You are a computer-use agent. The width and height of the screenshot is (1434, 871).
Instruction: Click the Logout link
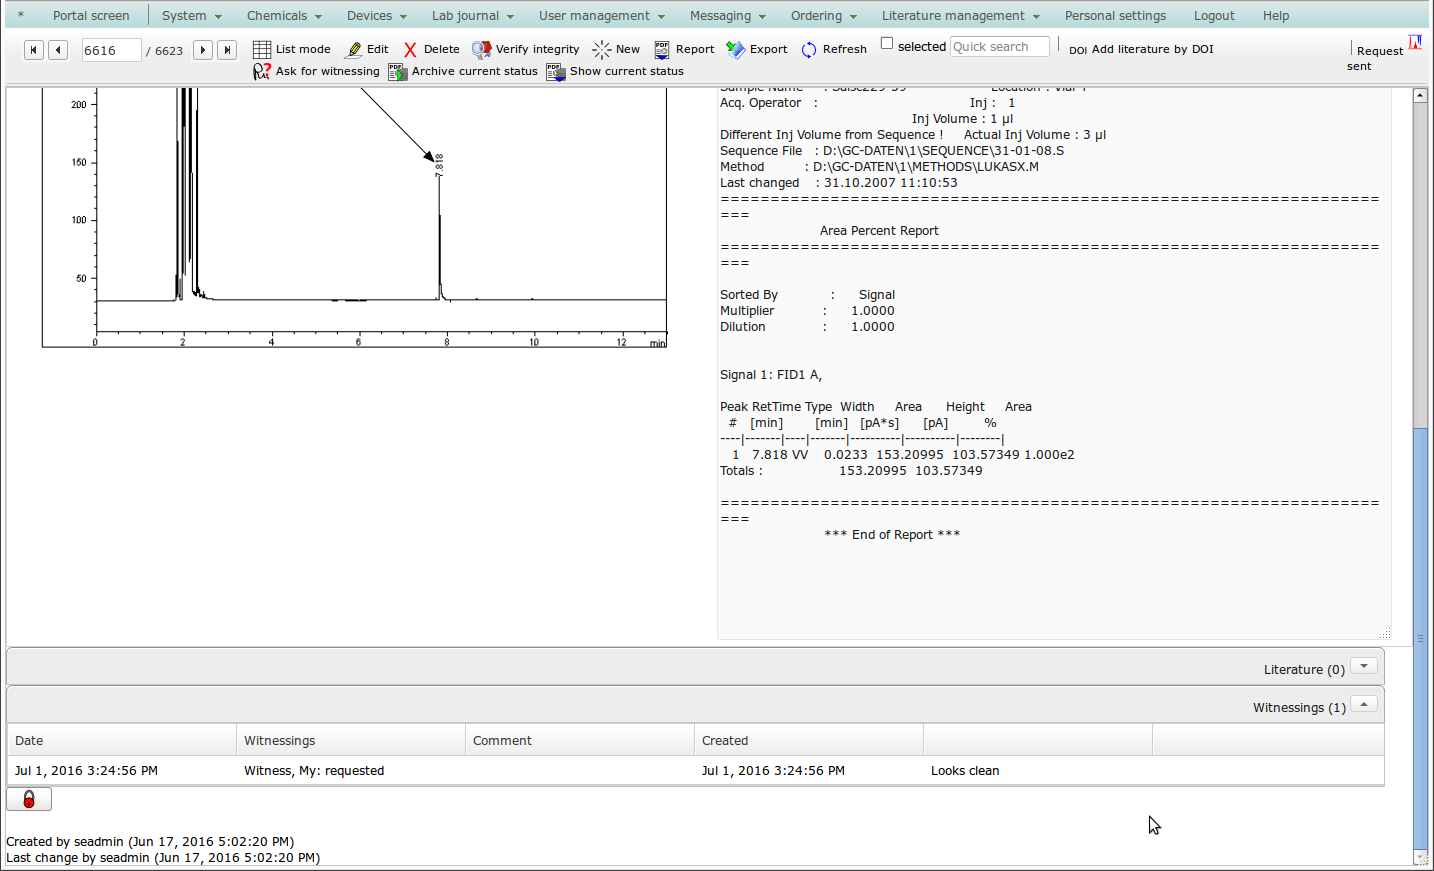pyautogui.click(x=1213, y=16)
